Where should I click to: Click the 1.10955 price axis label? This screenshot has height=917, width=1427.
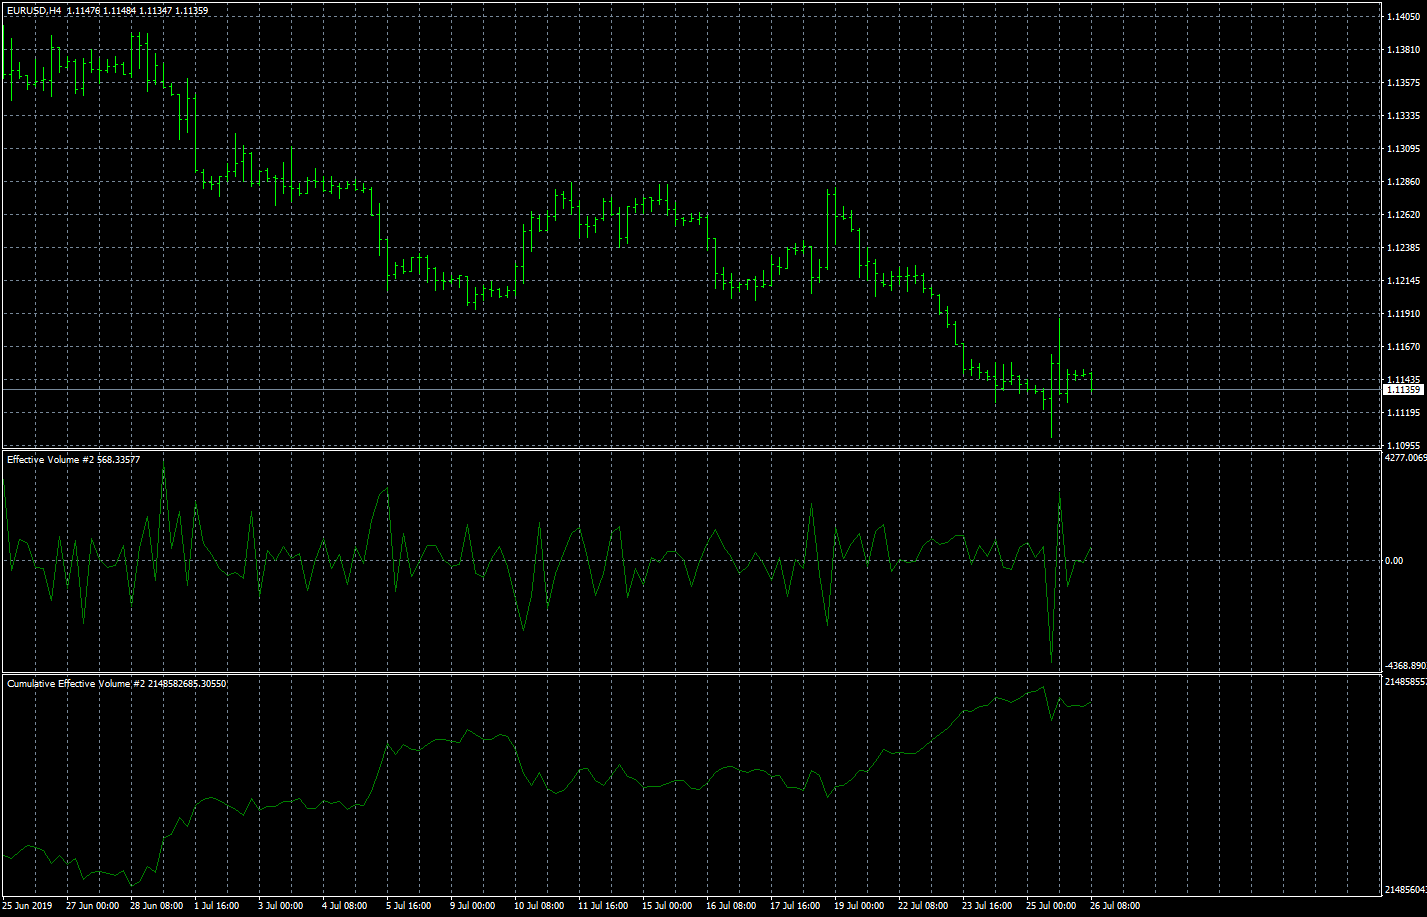(1405, 446)
